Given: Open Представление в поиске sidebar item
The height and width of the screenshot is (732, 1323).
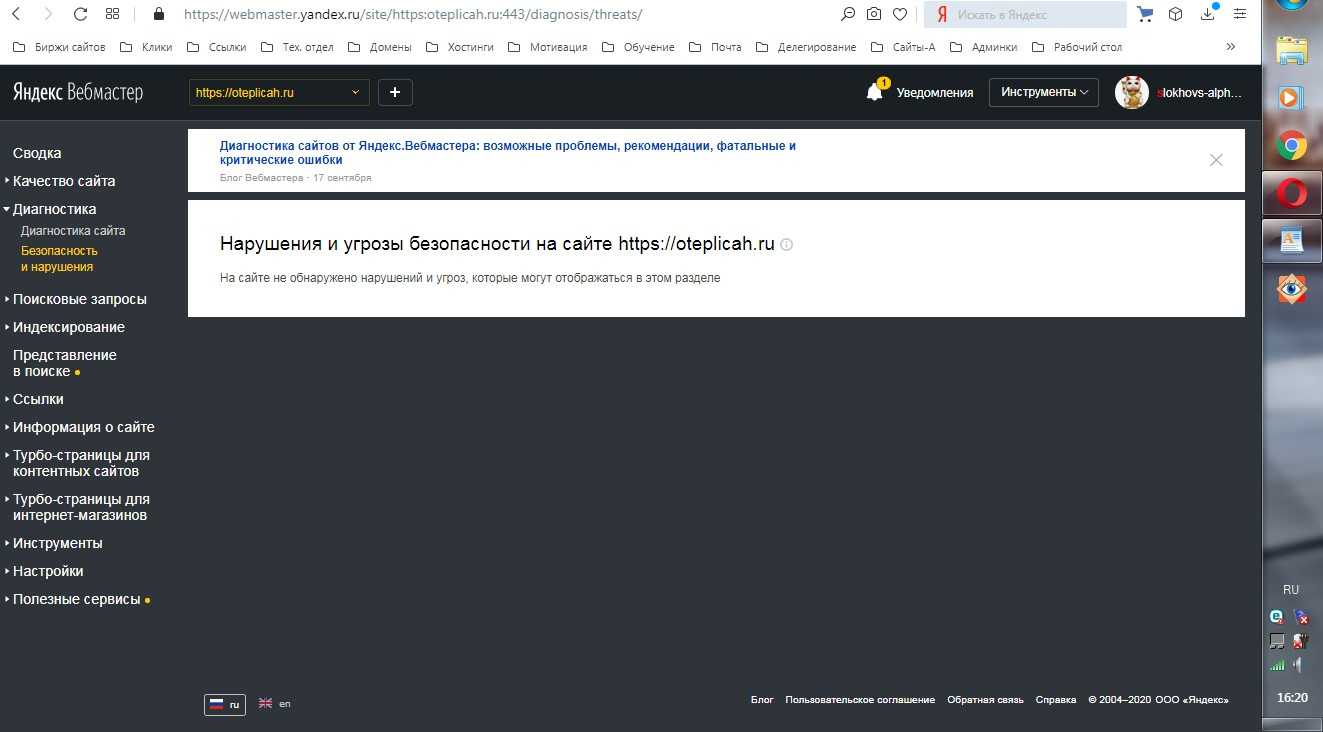Looking at the screenshot, I should point(64,363).
